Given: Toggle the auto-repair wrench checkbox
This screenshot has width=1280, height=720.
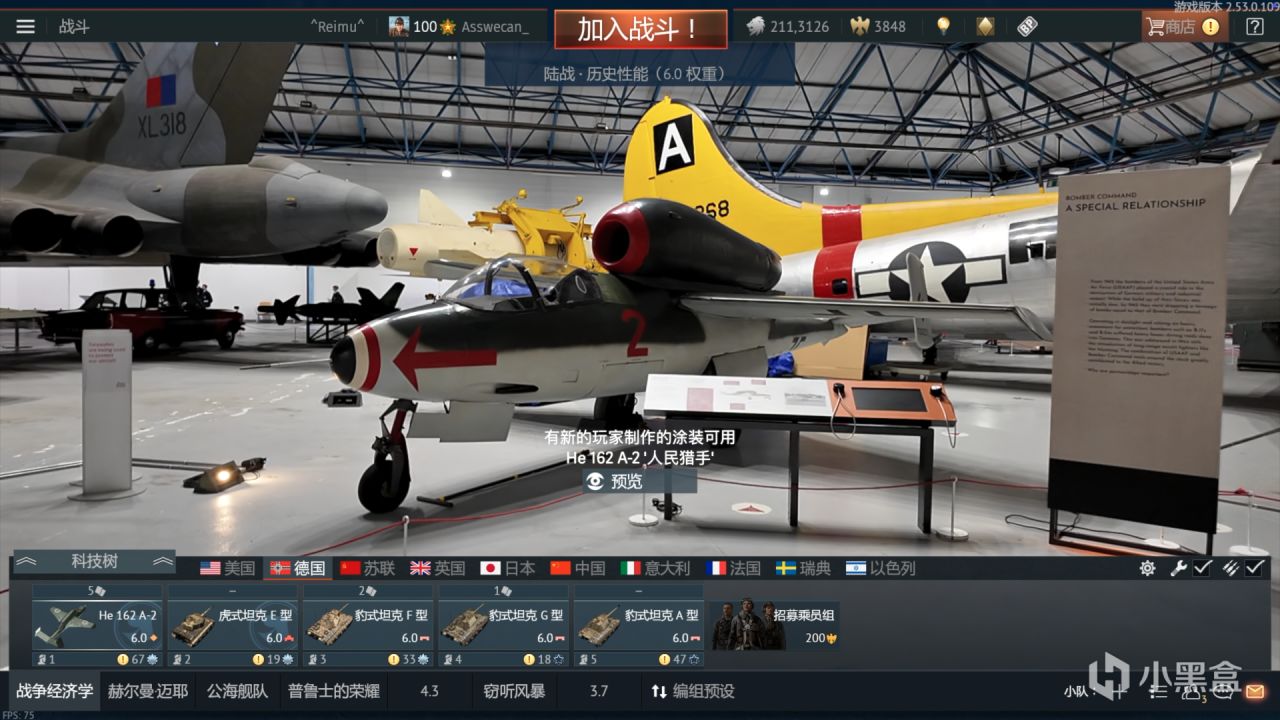Looking at the screenshot, I should click(x=1203, y=568).
